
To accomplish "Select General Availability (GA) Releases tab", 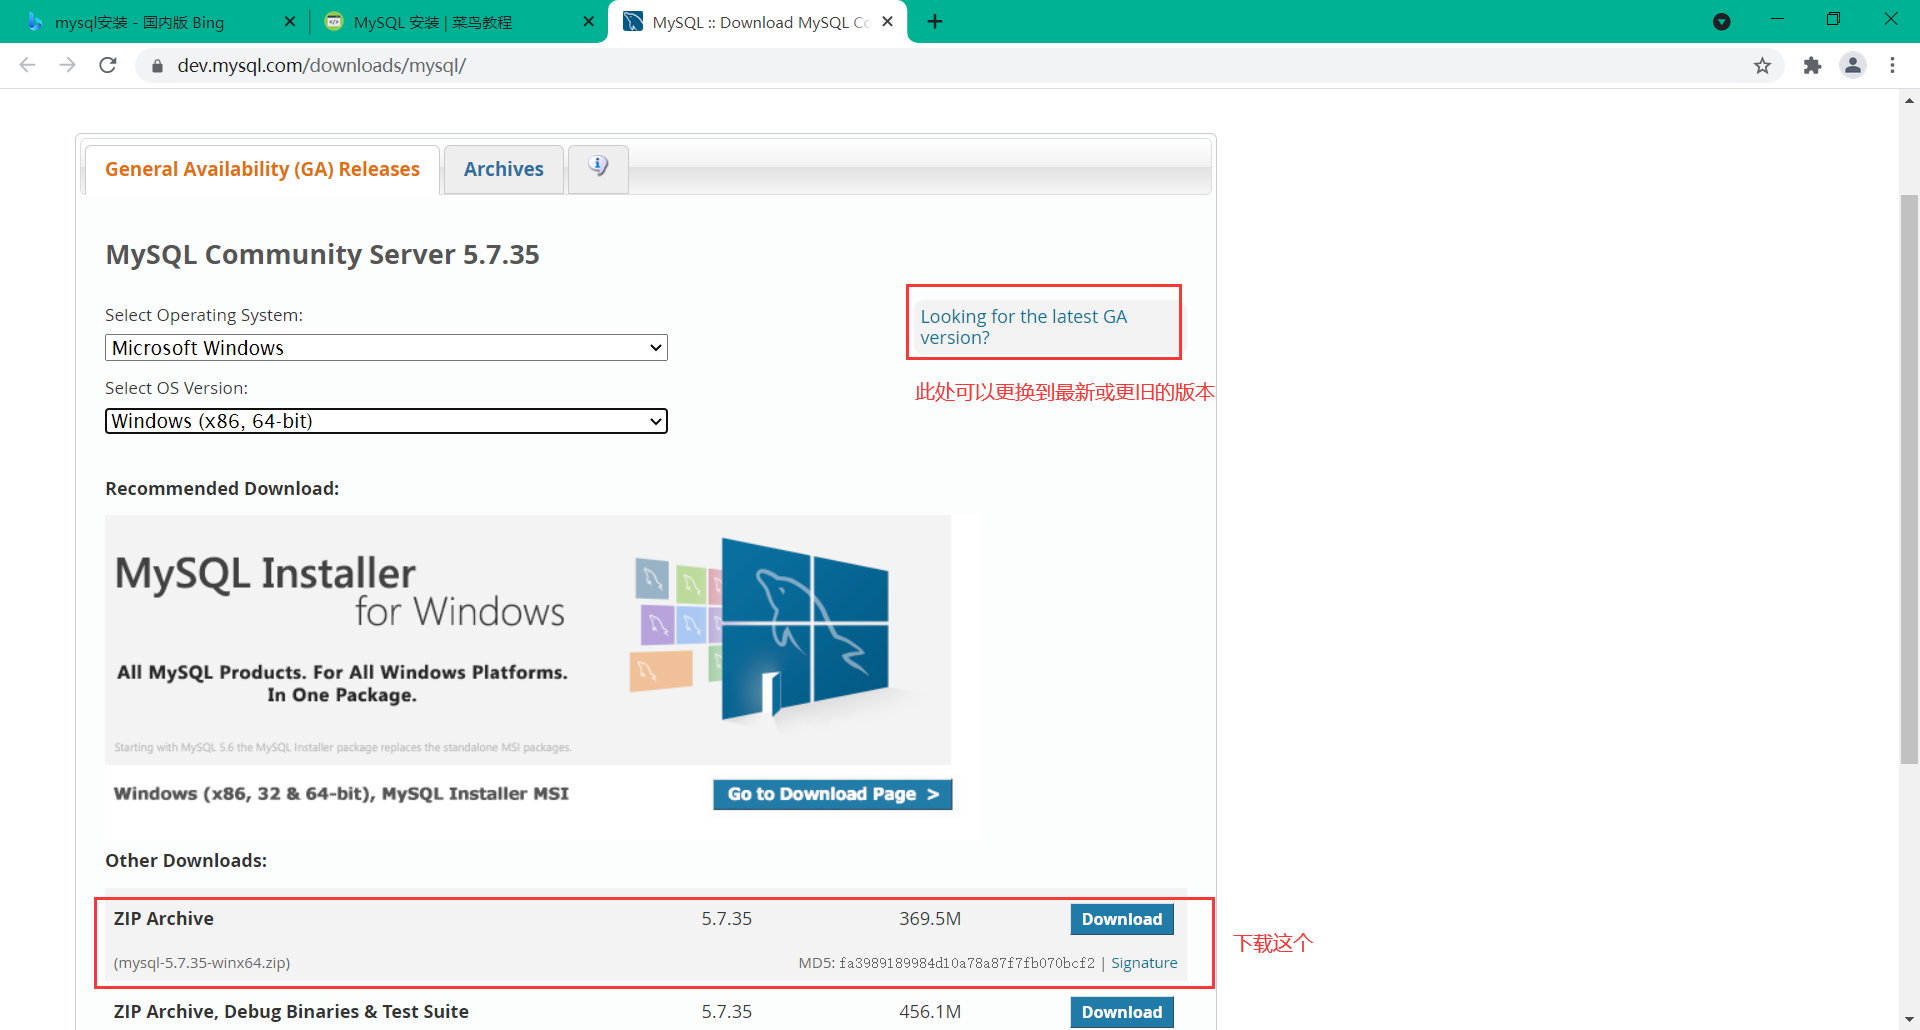I will 262,169.
